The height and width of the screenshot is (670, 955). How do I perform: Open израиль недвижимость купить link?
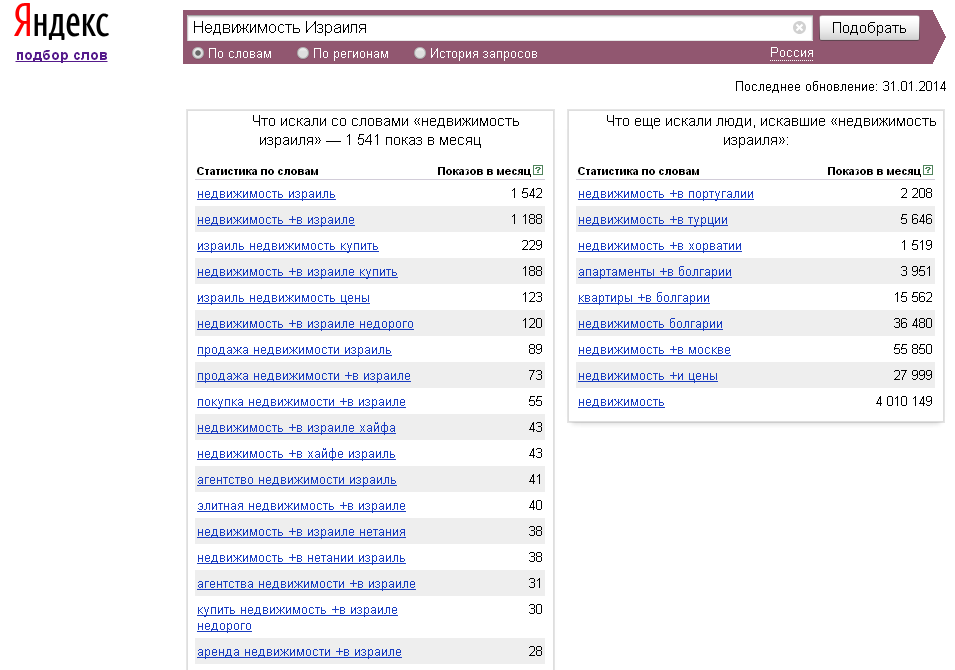pos(287,246)
